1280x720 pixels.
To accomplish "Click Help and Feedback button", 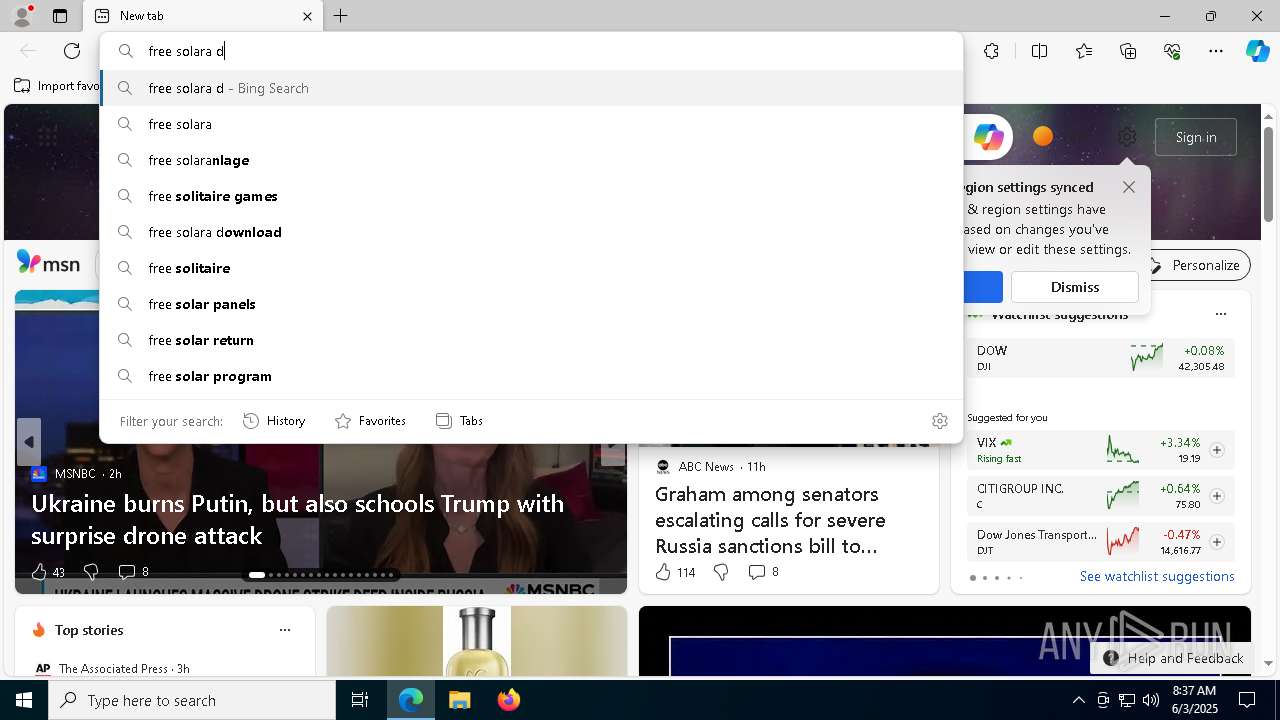I will [x=1173, y=658].
